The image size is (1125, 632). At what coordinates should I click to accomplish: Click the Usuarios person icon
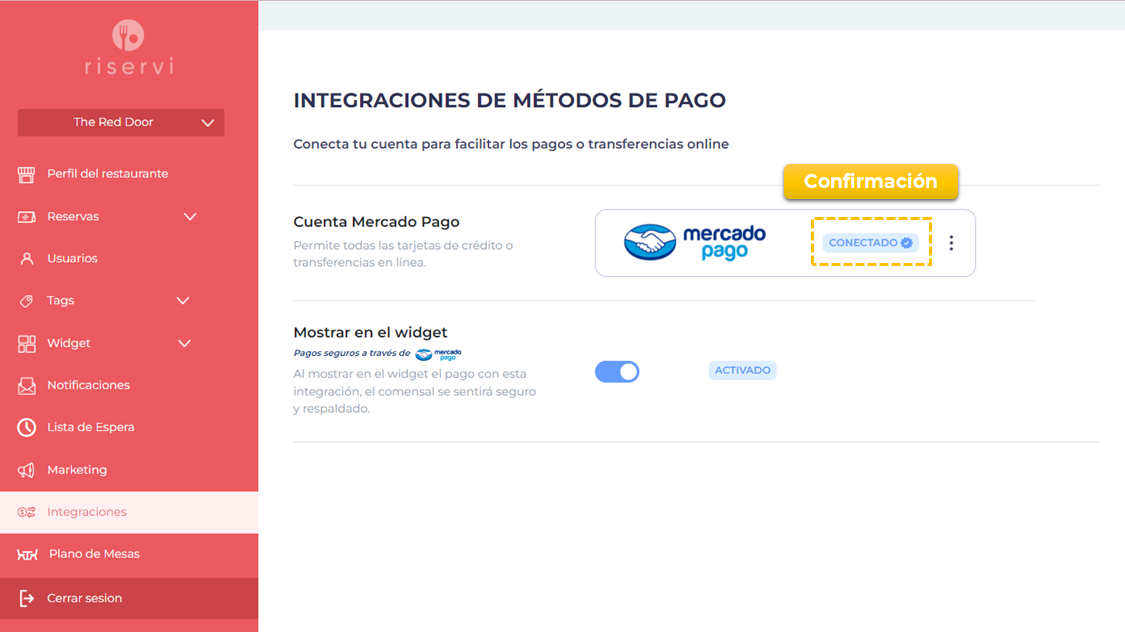coord(27,259)
